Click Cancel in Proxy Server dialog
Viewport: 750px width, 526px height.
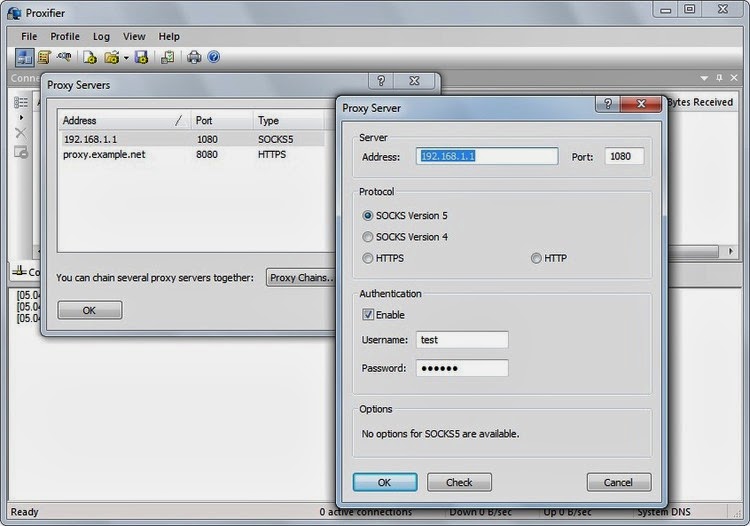[x=619, y=482]
